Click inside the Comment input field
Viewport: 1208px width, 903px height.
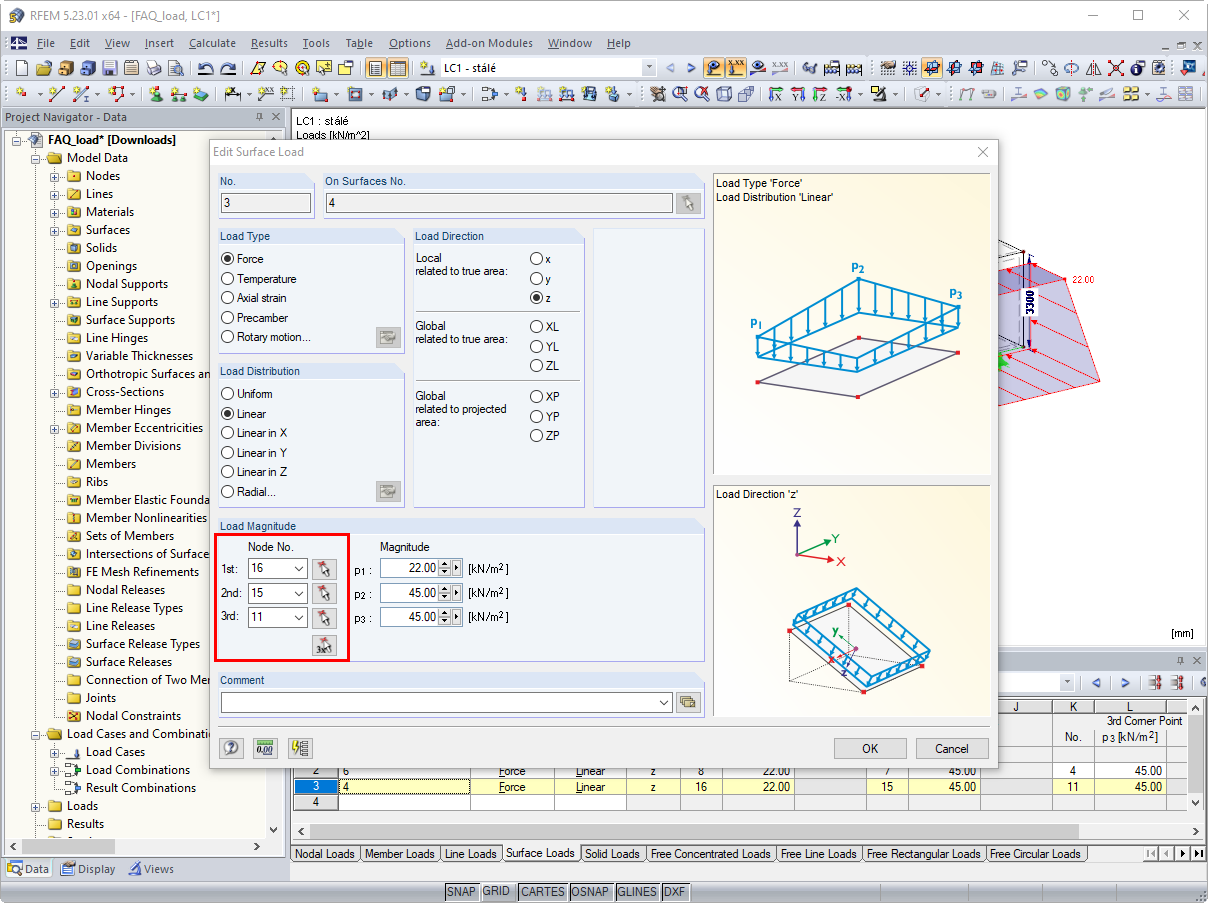[440, 702]
